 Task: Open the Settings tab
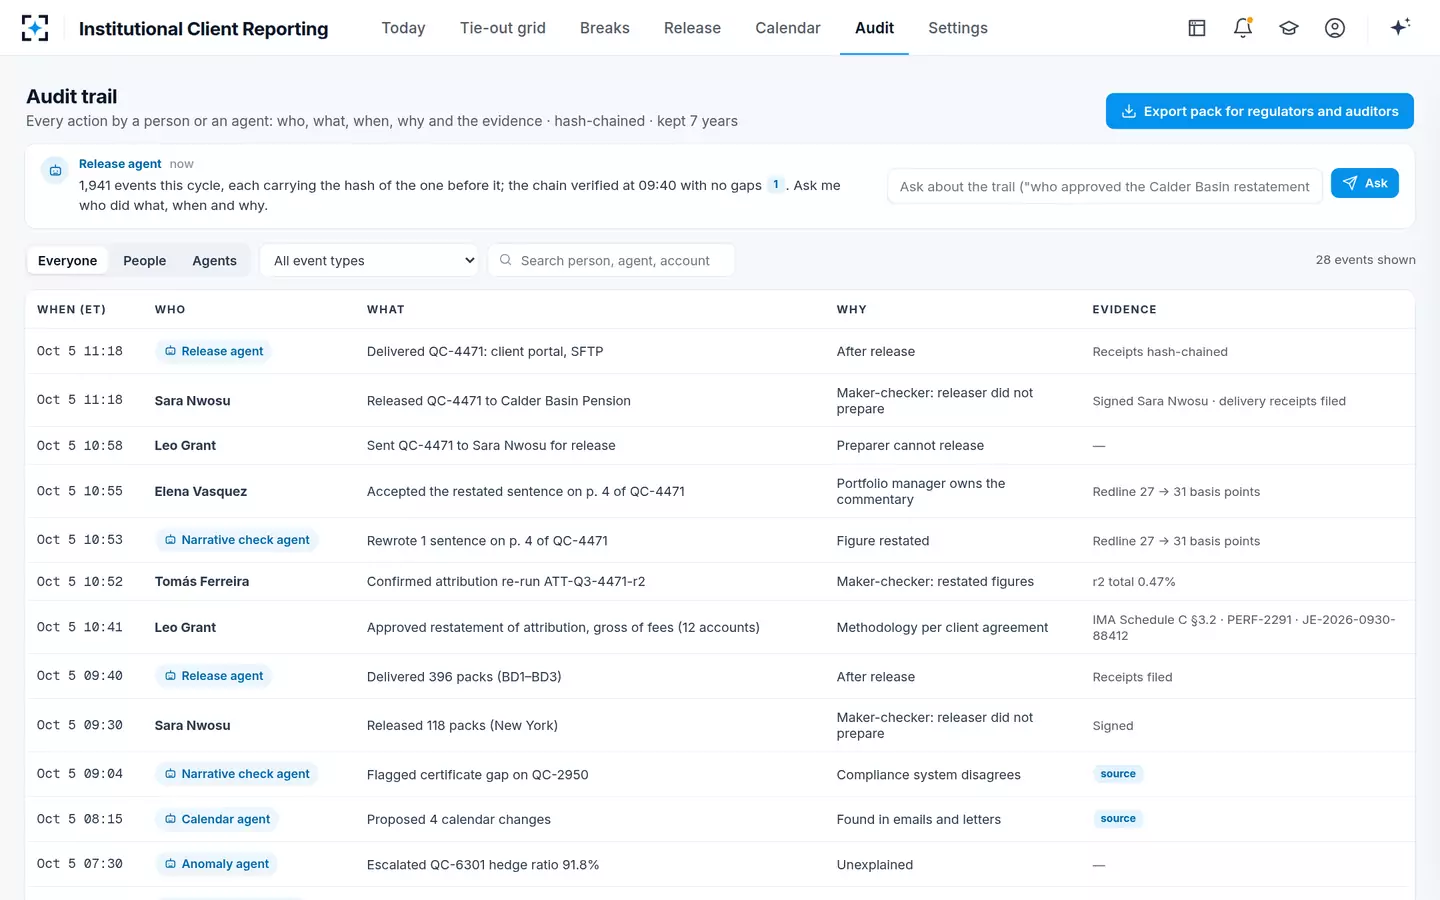pyautogui.click(x=958, y=28)
